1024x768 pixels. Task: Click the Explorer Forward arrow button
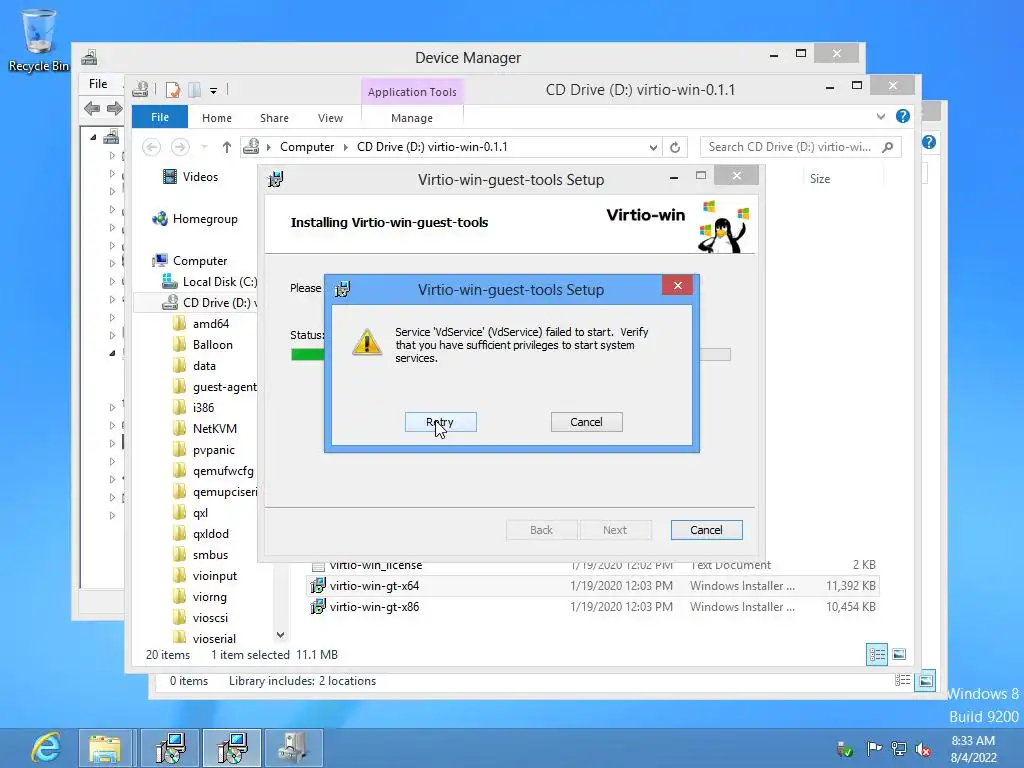point(180,147)
